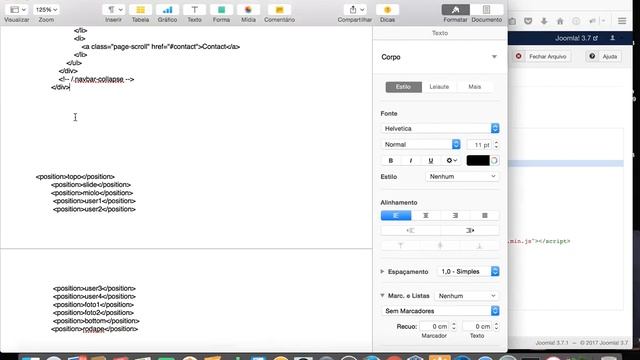
Task: Open the browser hamburger menu
Action: pyautogui.click(x=622, y=21)
